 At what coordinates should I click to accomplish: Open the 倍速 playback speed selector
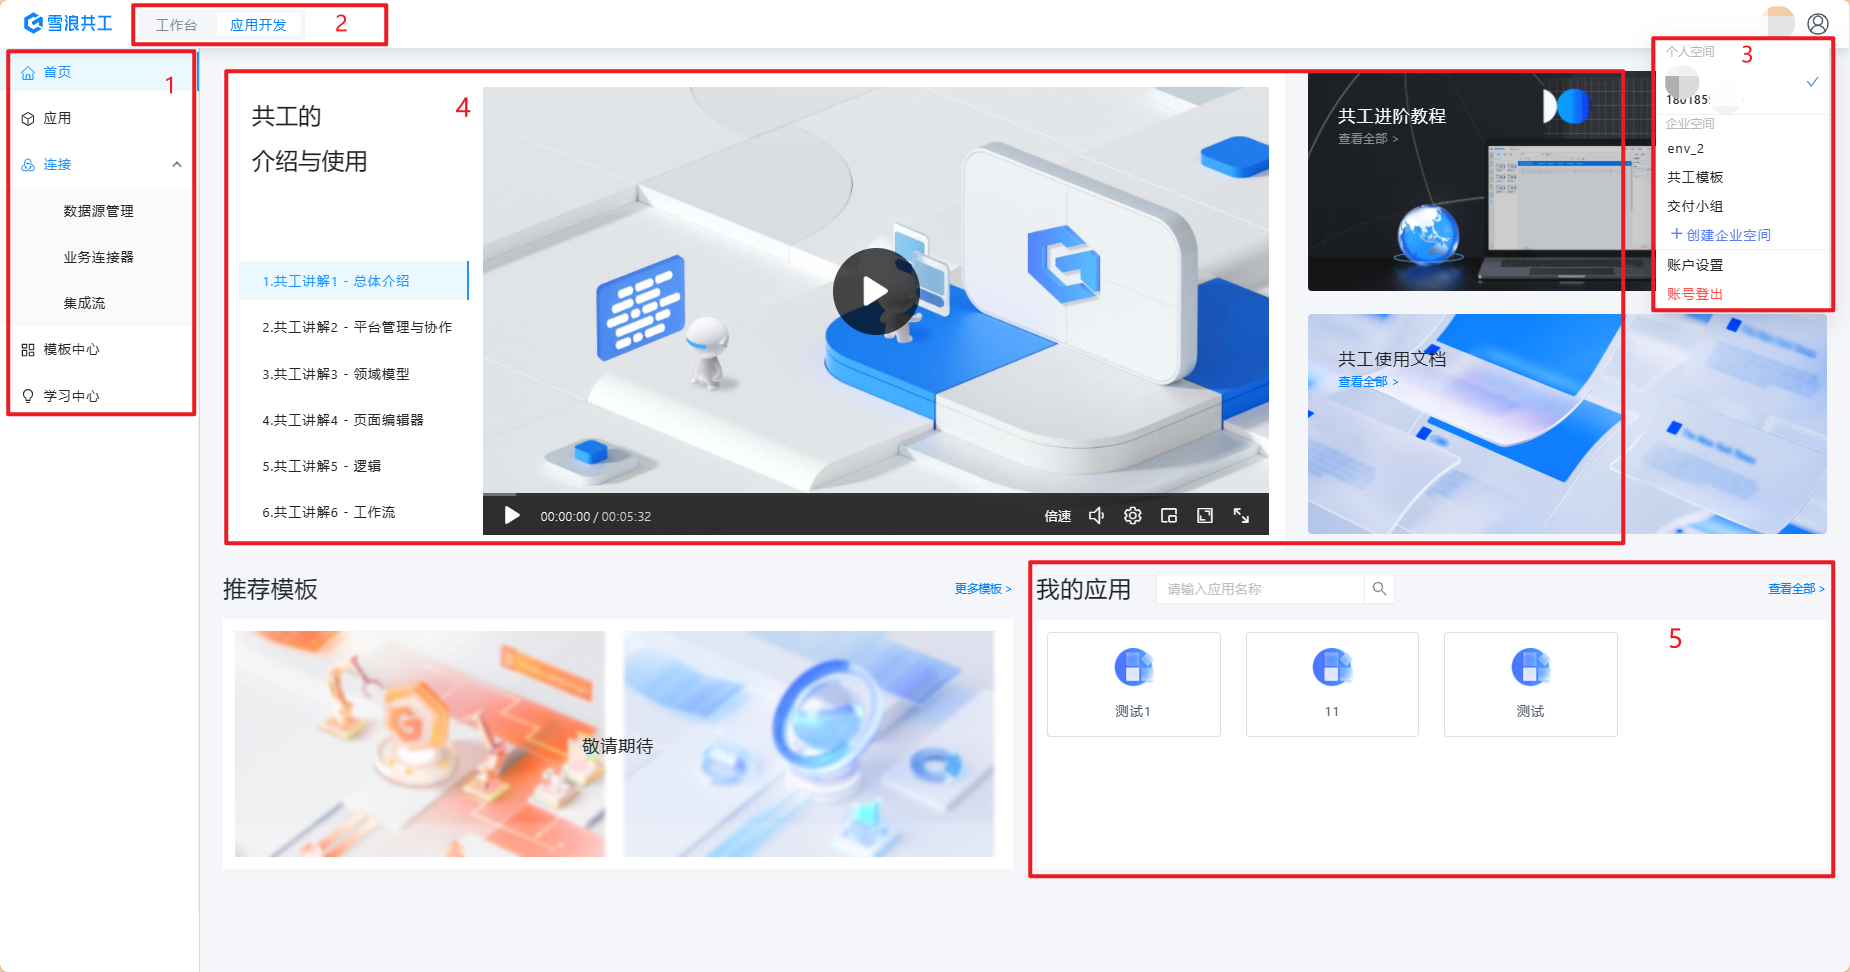point(1058,516)
